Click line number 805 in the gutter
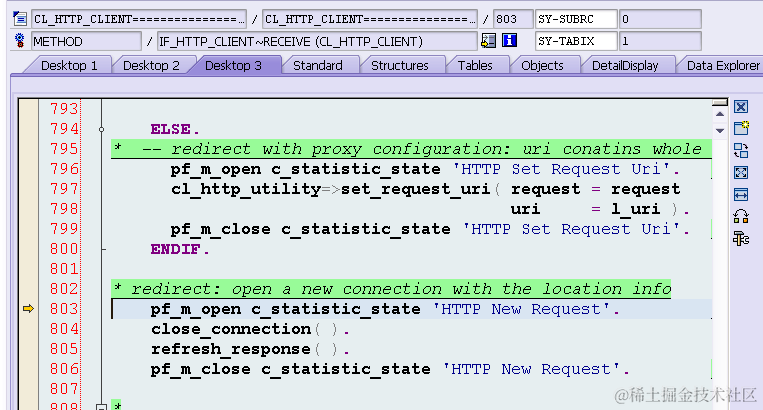Viewport: 763px width, 410px height. pos(64,349)
